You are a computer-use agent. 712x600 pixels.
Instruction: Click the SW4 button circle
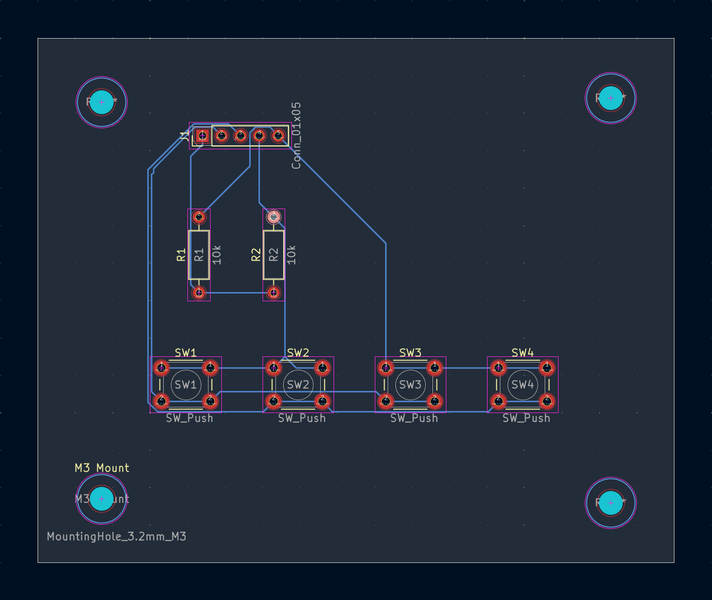[x=523, y=385]
